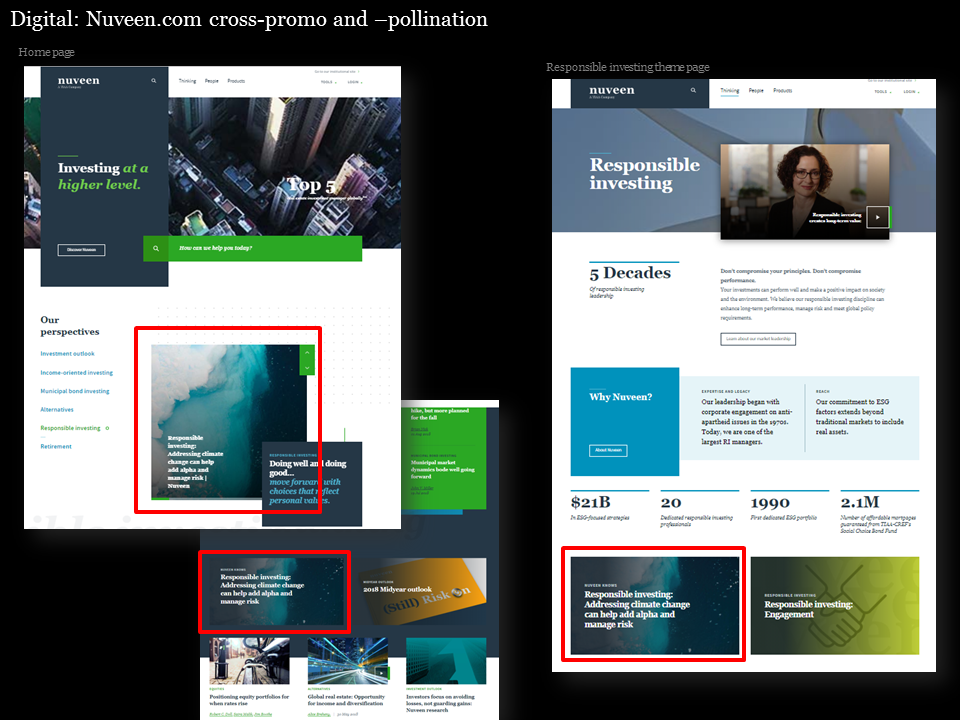Open Thinking menu on the Home page

click(x=187, y=81)
